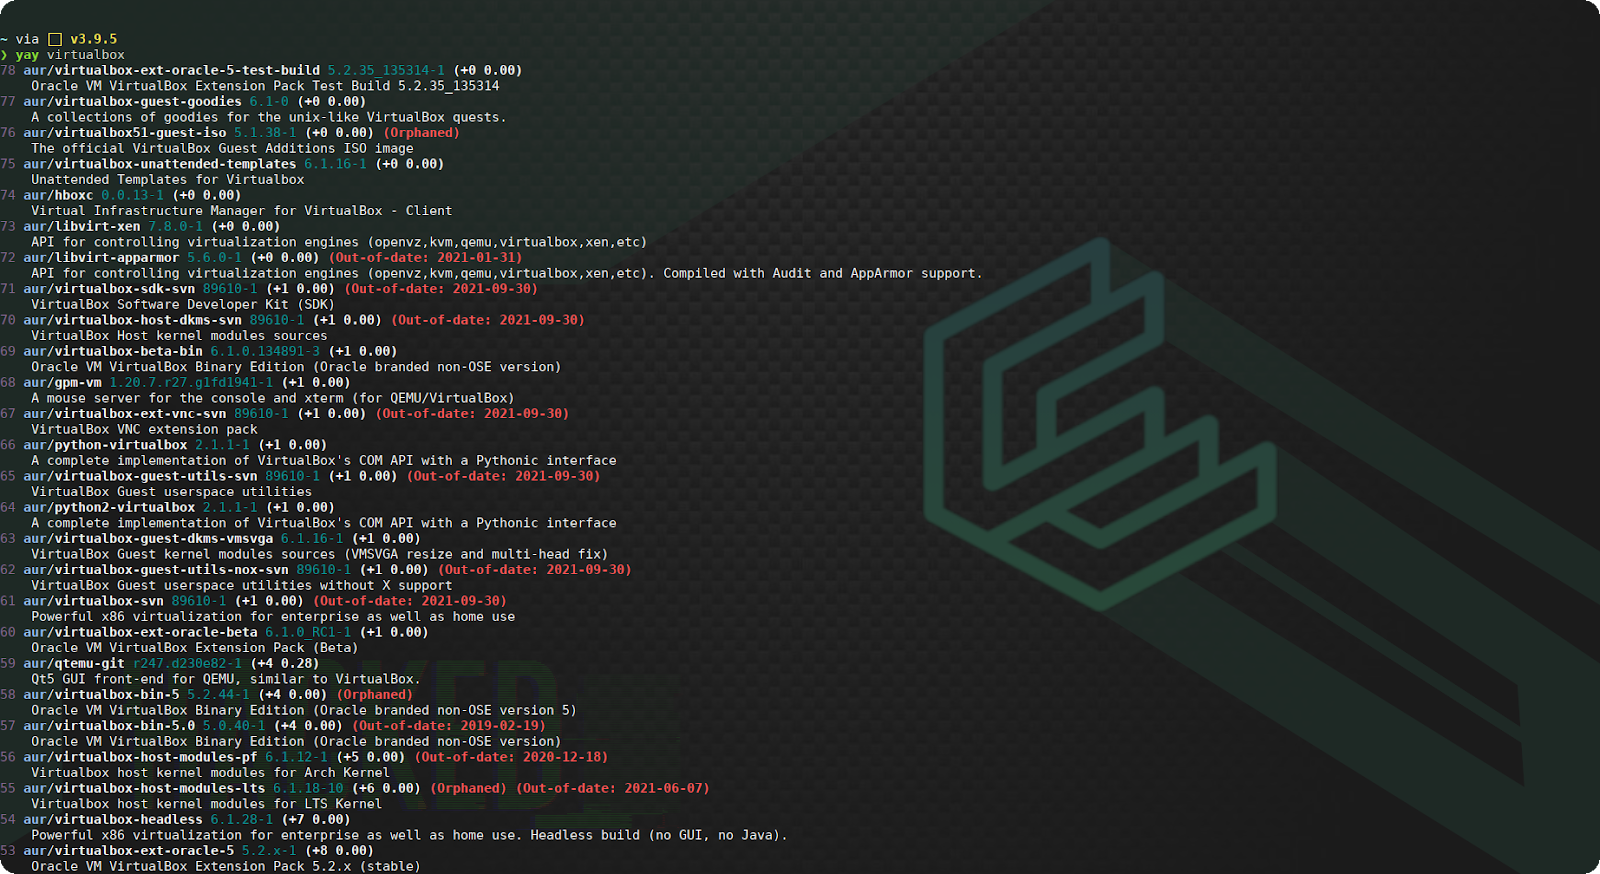Click description mentioning Audit and AppArmor support

507,273
